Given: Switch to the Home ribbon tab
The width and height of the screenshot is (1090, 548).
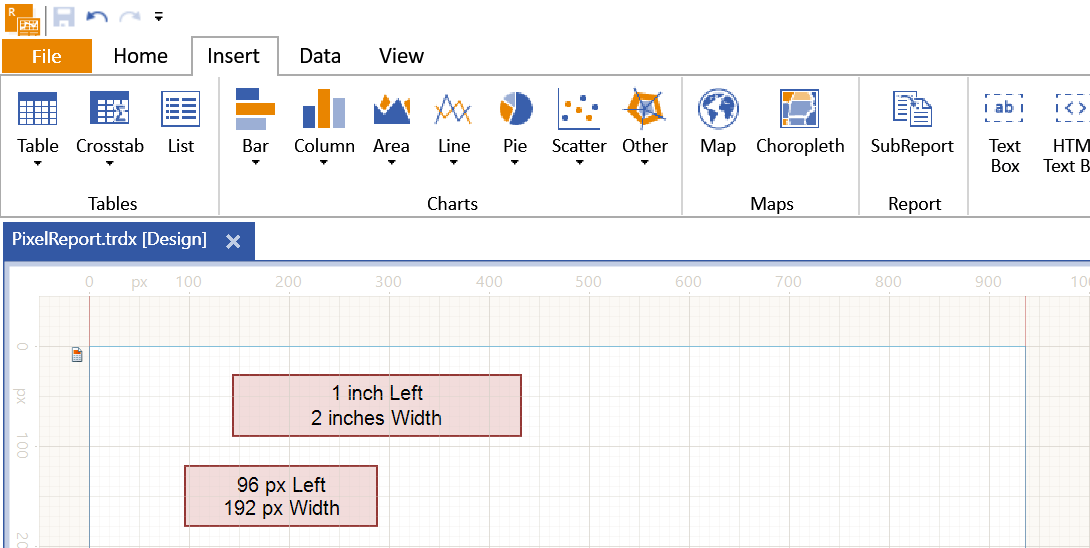Looking at the screenshot, I should tap(140, 56).
